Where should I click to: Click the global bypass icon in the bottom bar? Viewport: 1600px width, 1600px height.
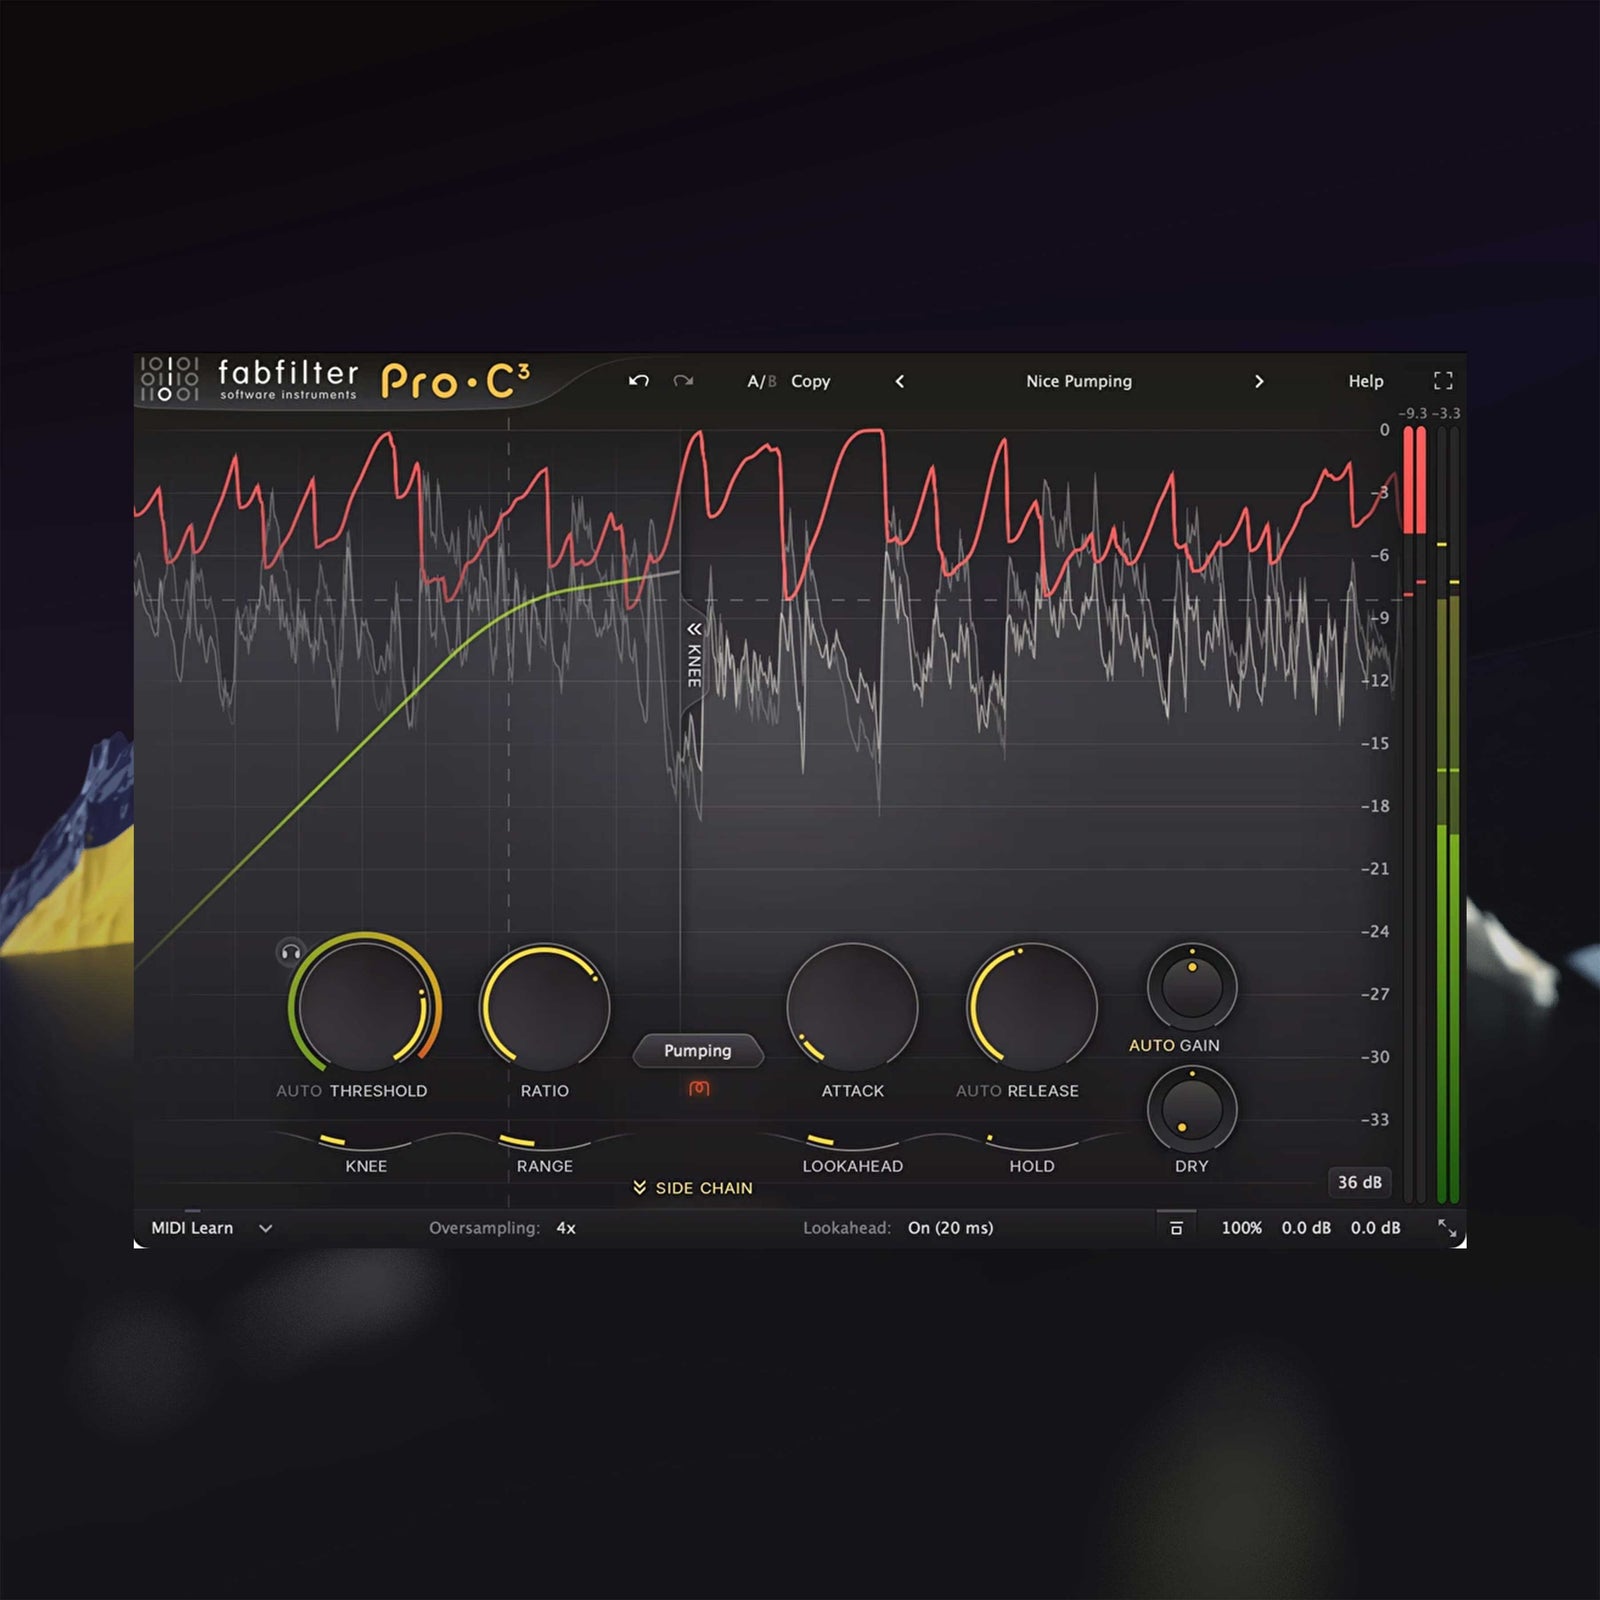(1178, 1228)
